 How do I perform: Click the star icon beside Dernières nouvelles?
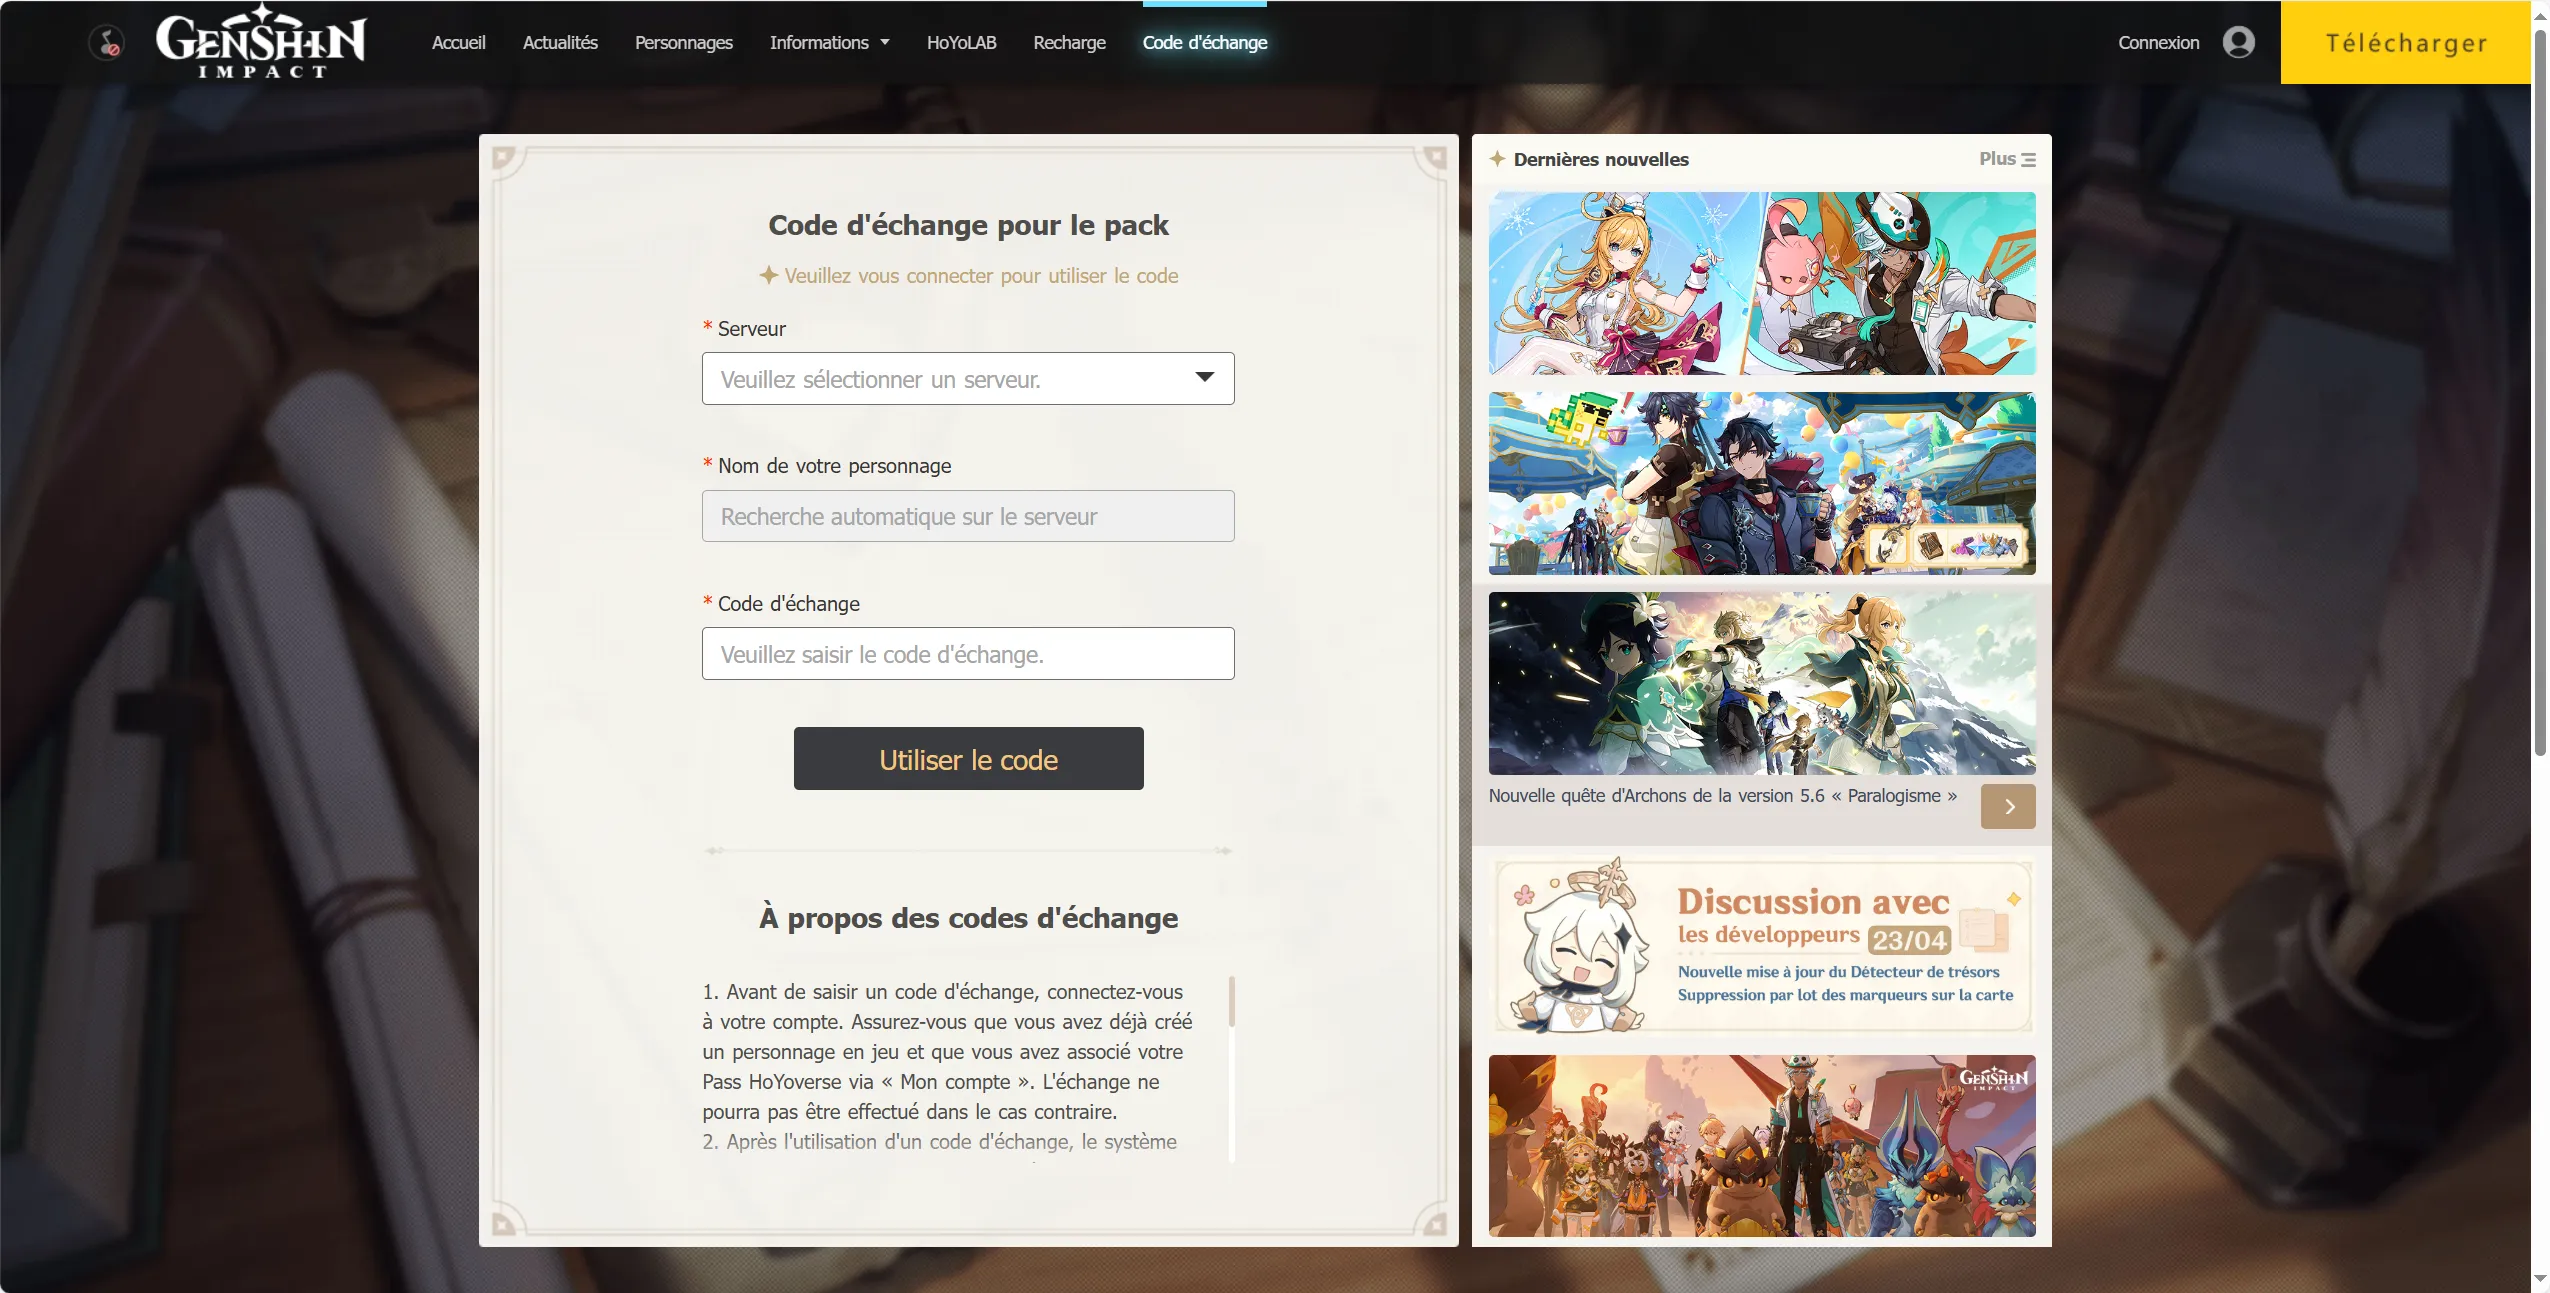click(x=1497, y=159)
